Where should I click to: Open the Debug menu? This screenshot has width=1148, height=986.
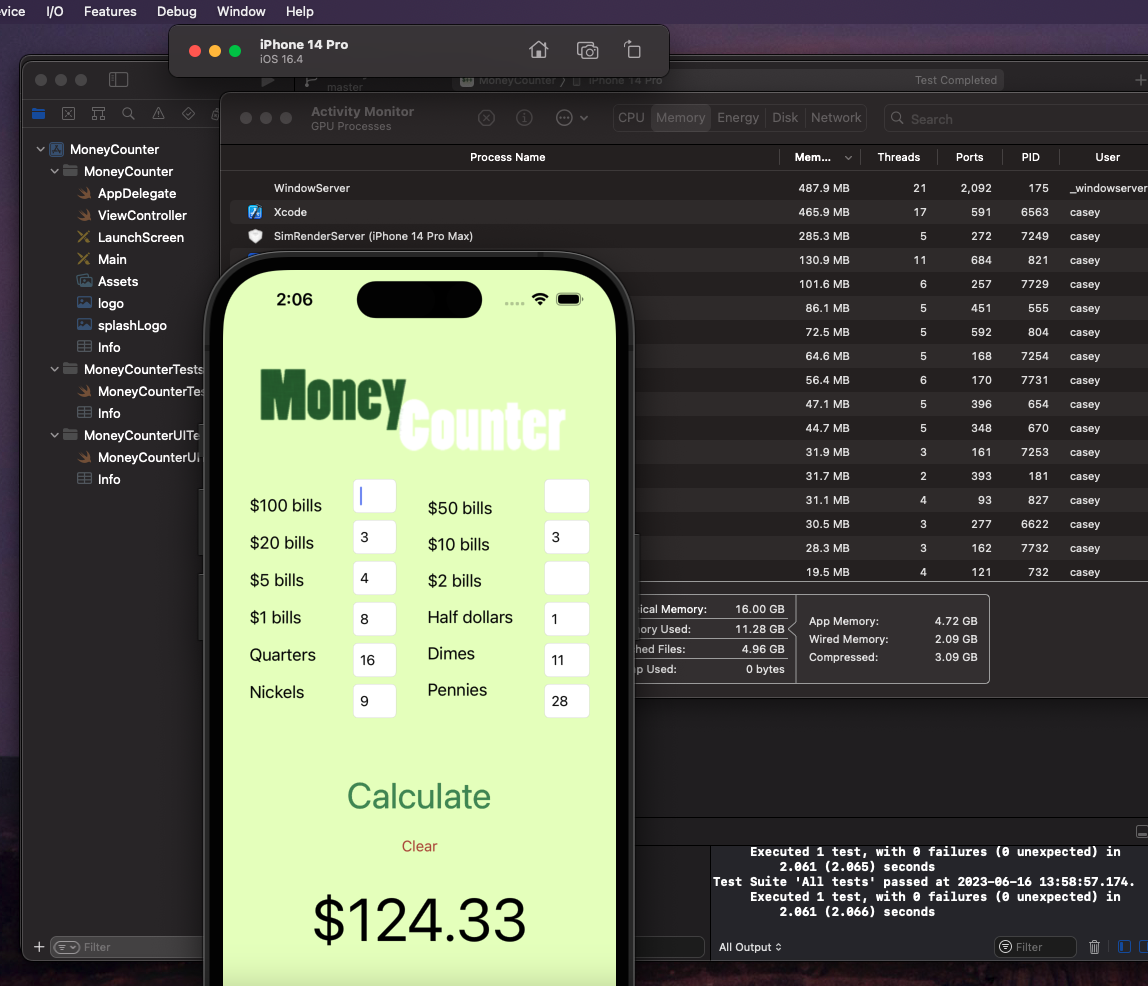pos(176,11)
